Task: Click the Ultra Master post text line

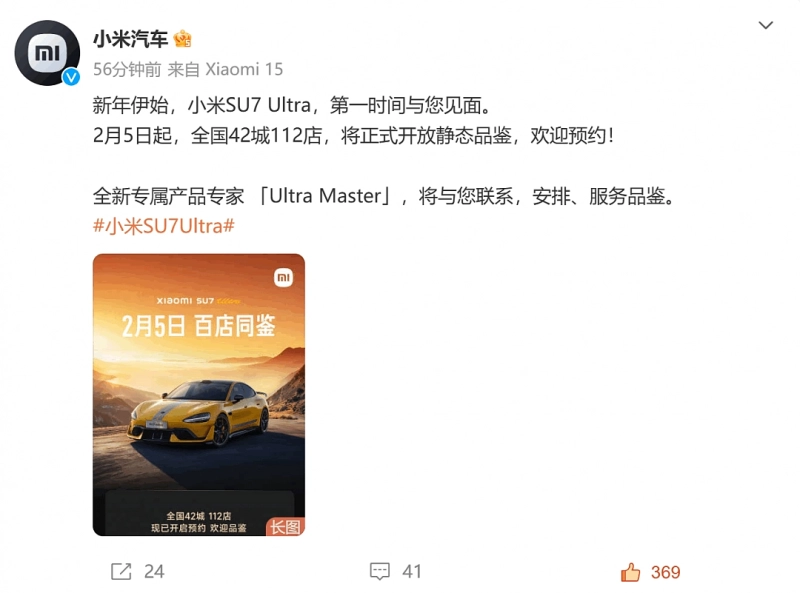Action: [386, 196]
